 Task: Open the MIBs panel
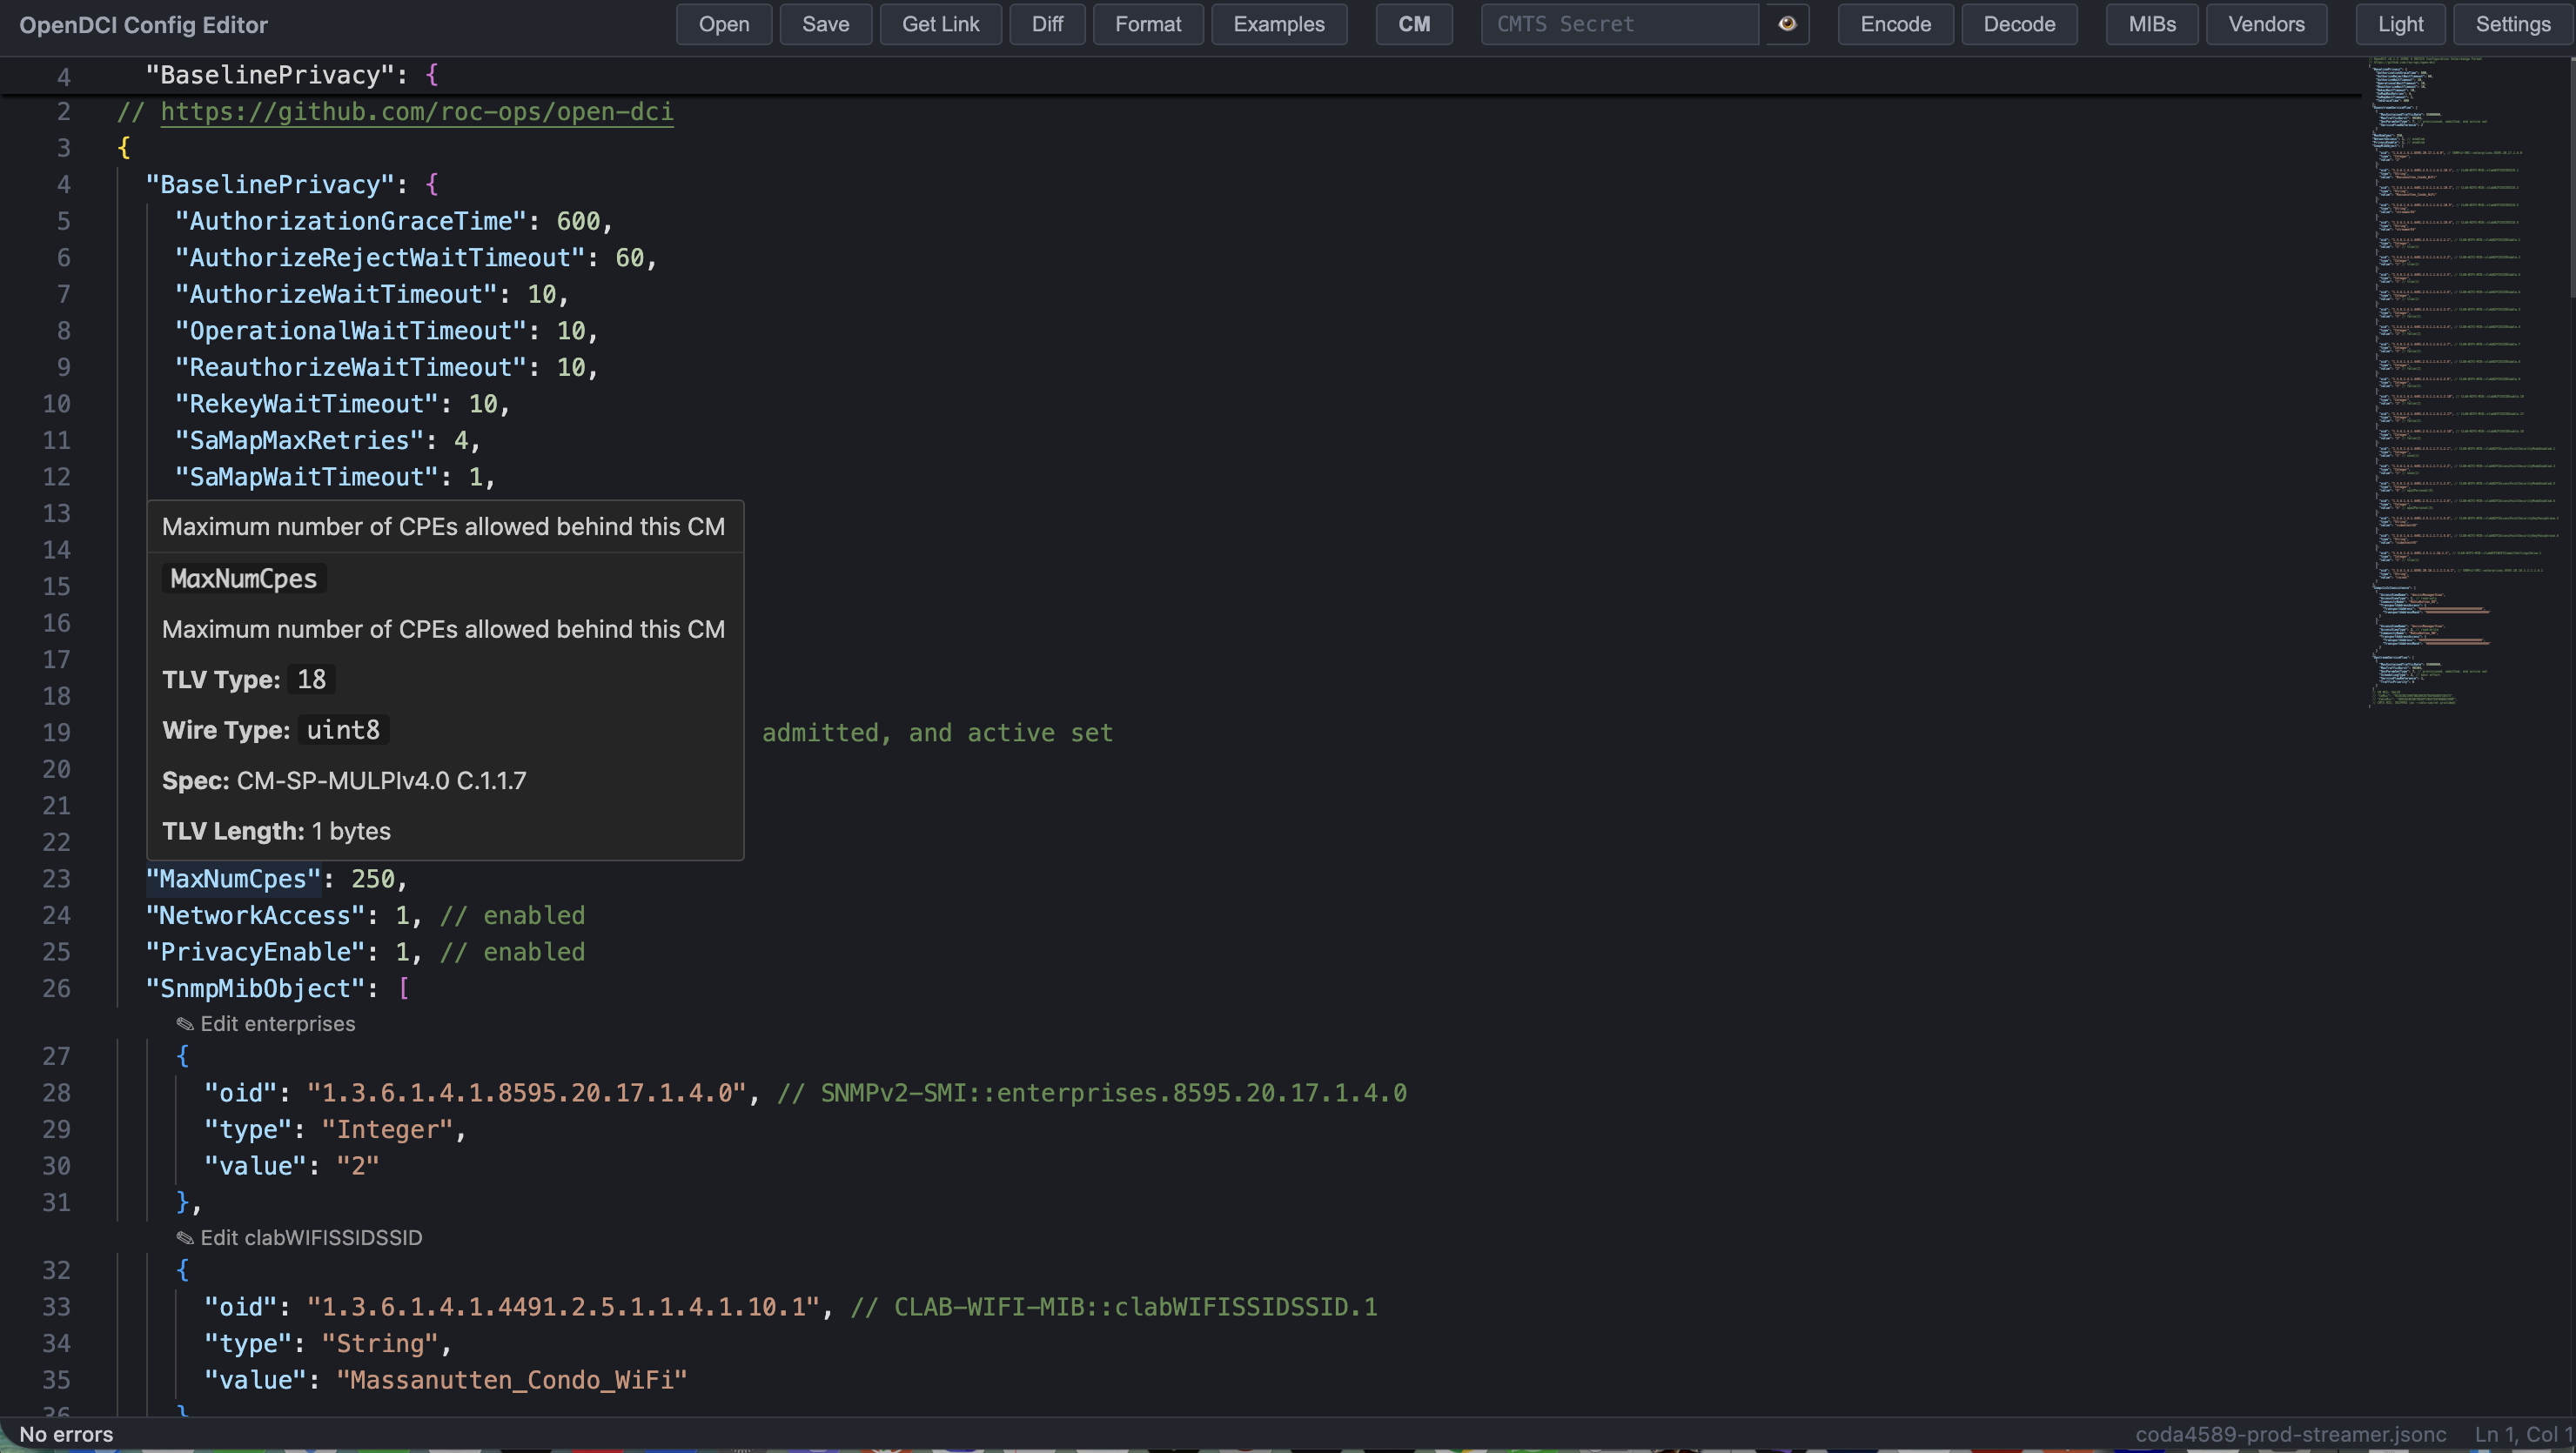tap(2151, 24)
